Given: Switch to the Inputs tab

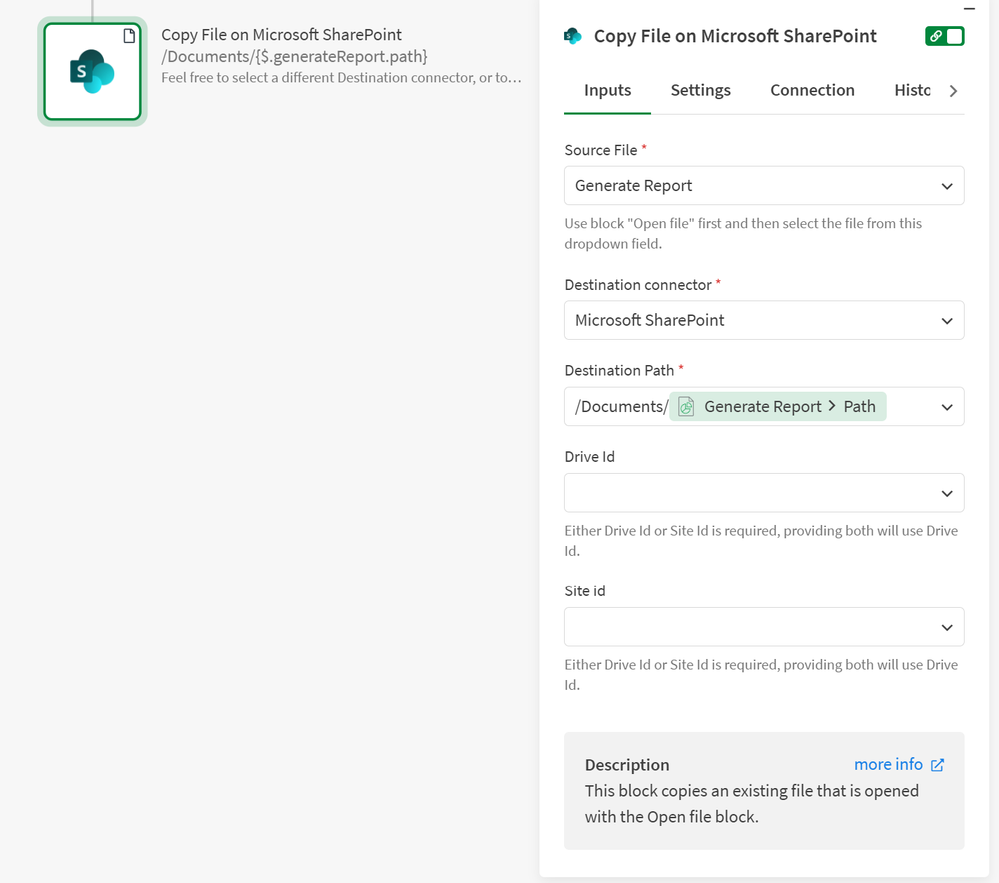Looking at the screenshot, I should 607,90.
